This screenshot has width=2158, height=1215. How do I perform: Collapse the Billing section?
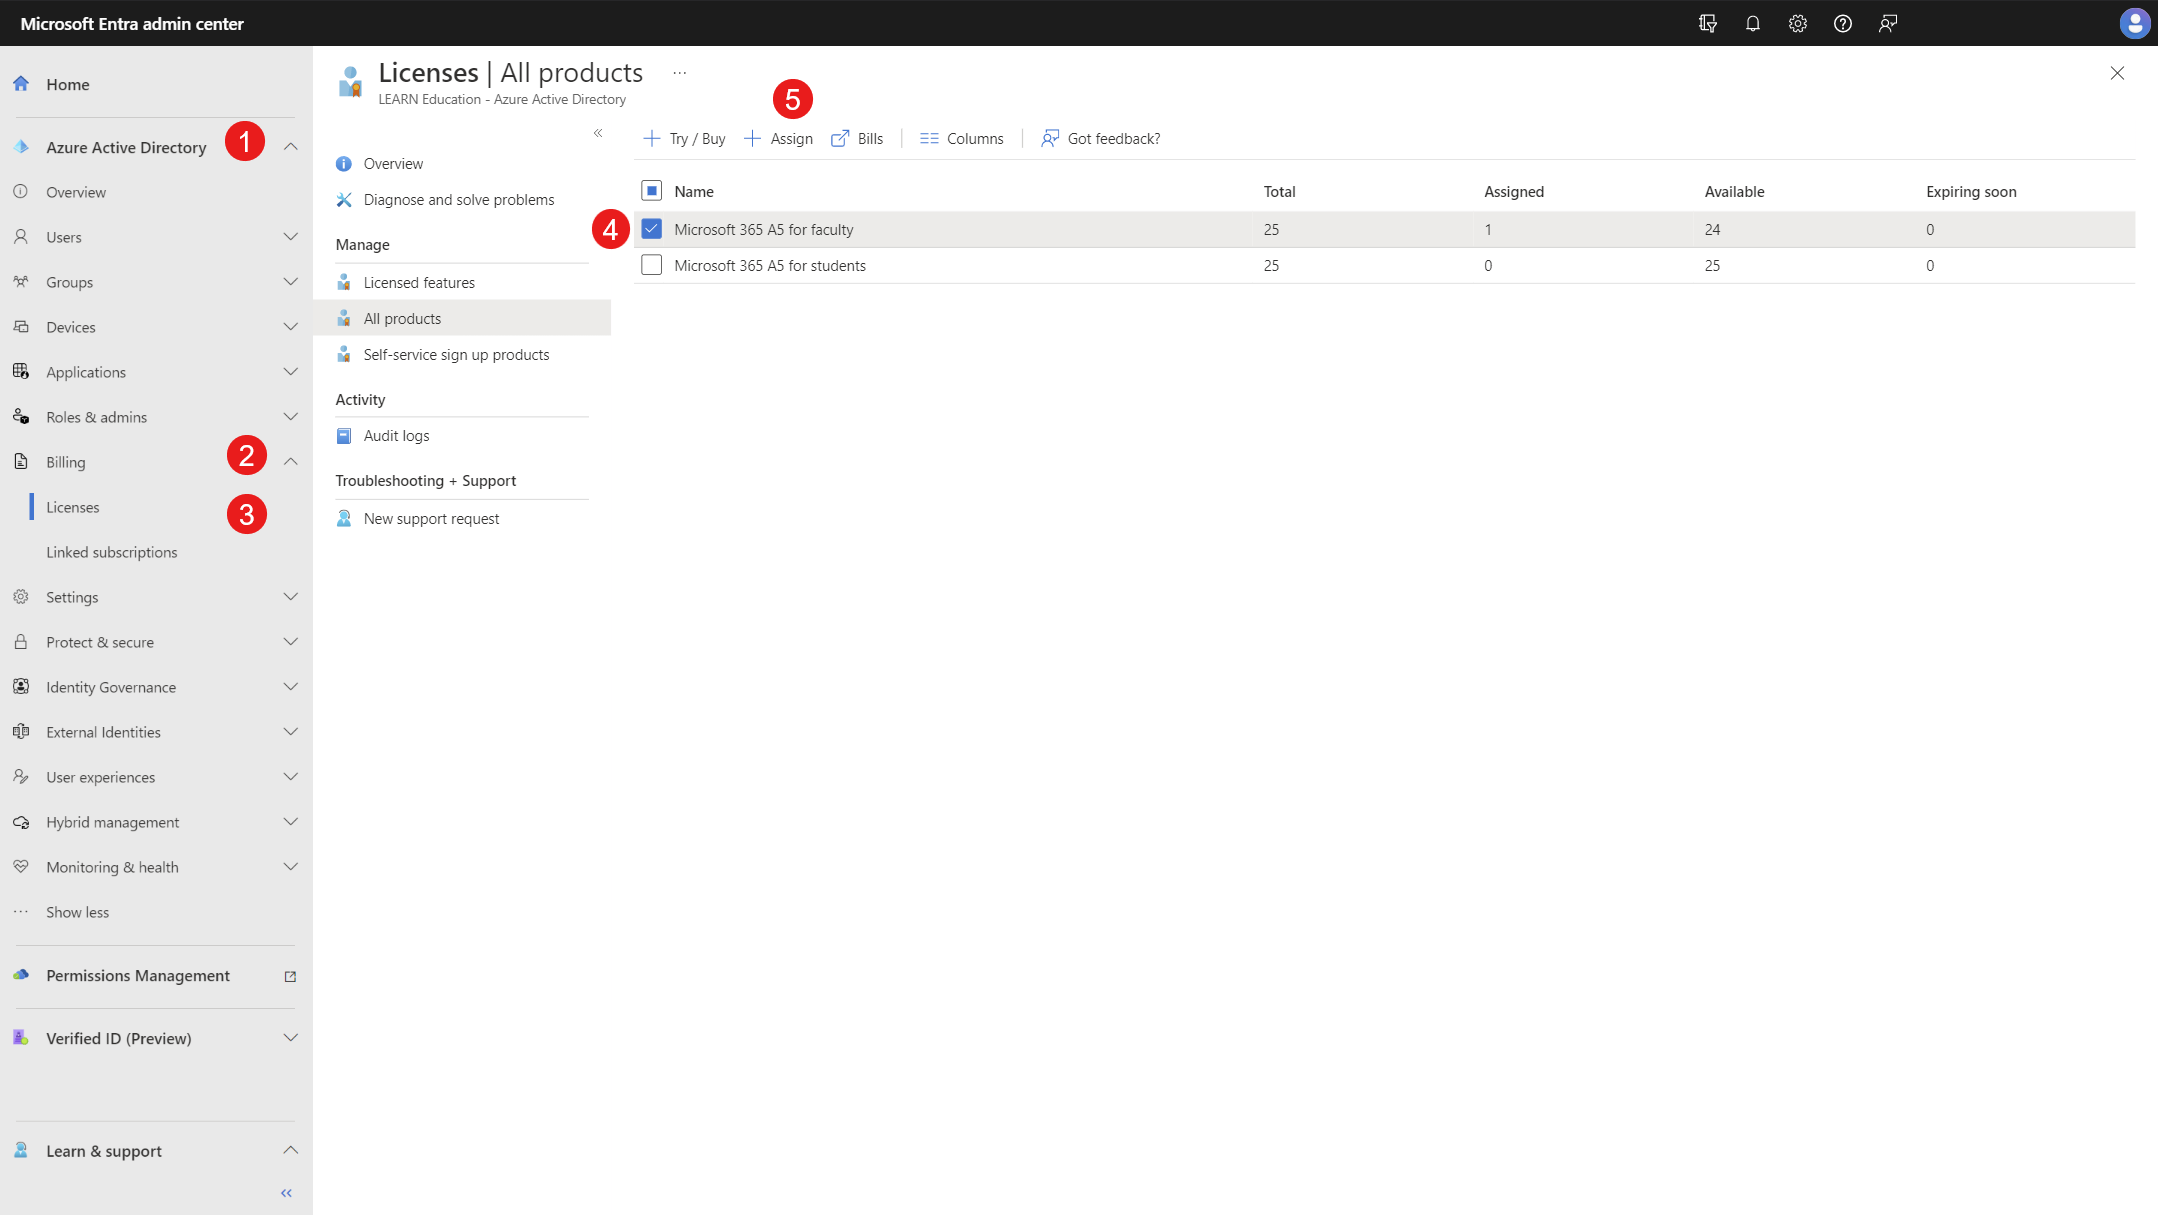(290, 462)
